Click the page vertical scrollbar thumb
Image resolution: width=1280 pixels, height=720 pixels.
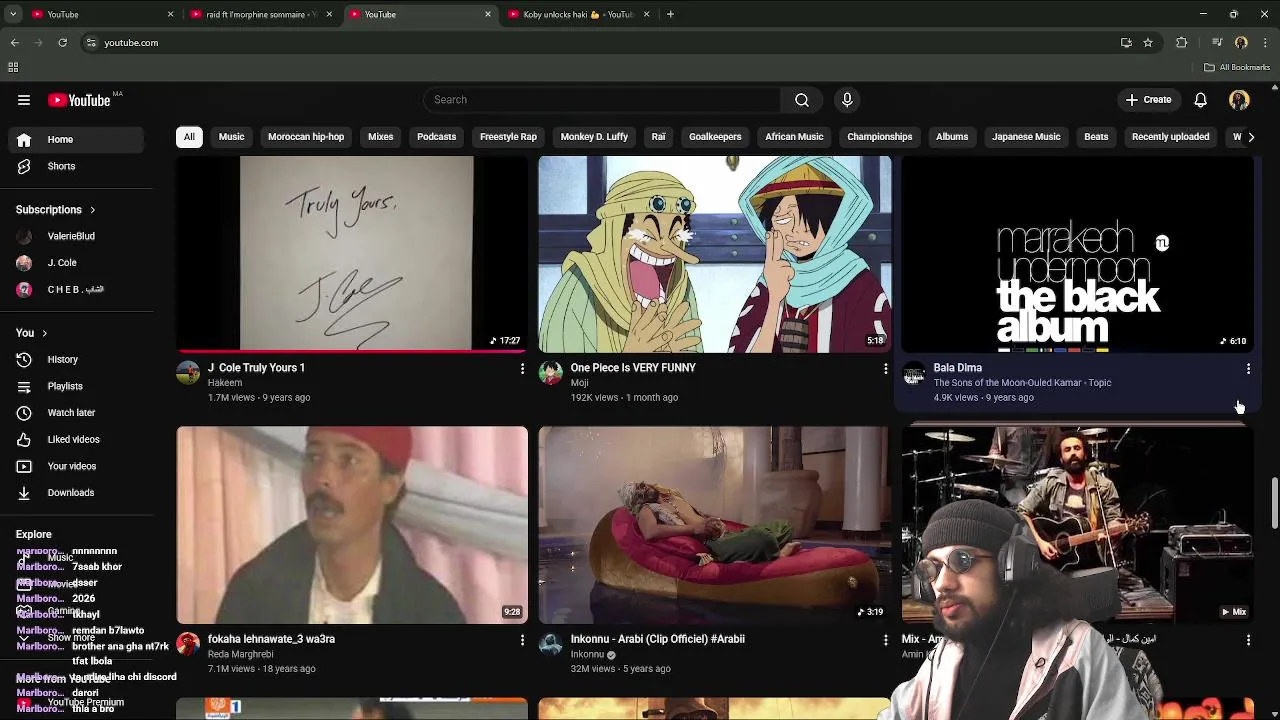1275,503
